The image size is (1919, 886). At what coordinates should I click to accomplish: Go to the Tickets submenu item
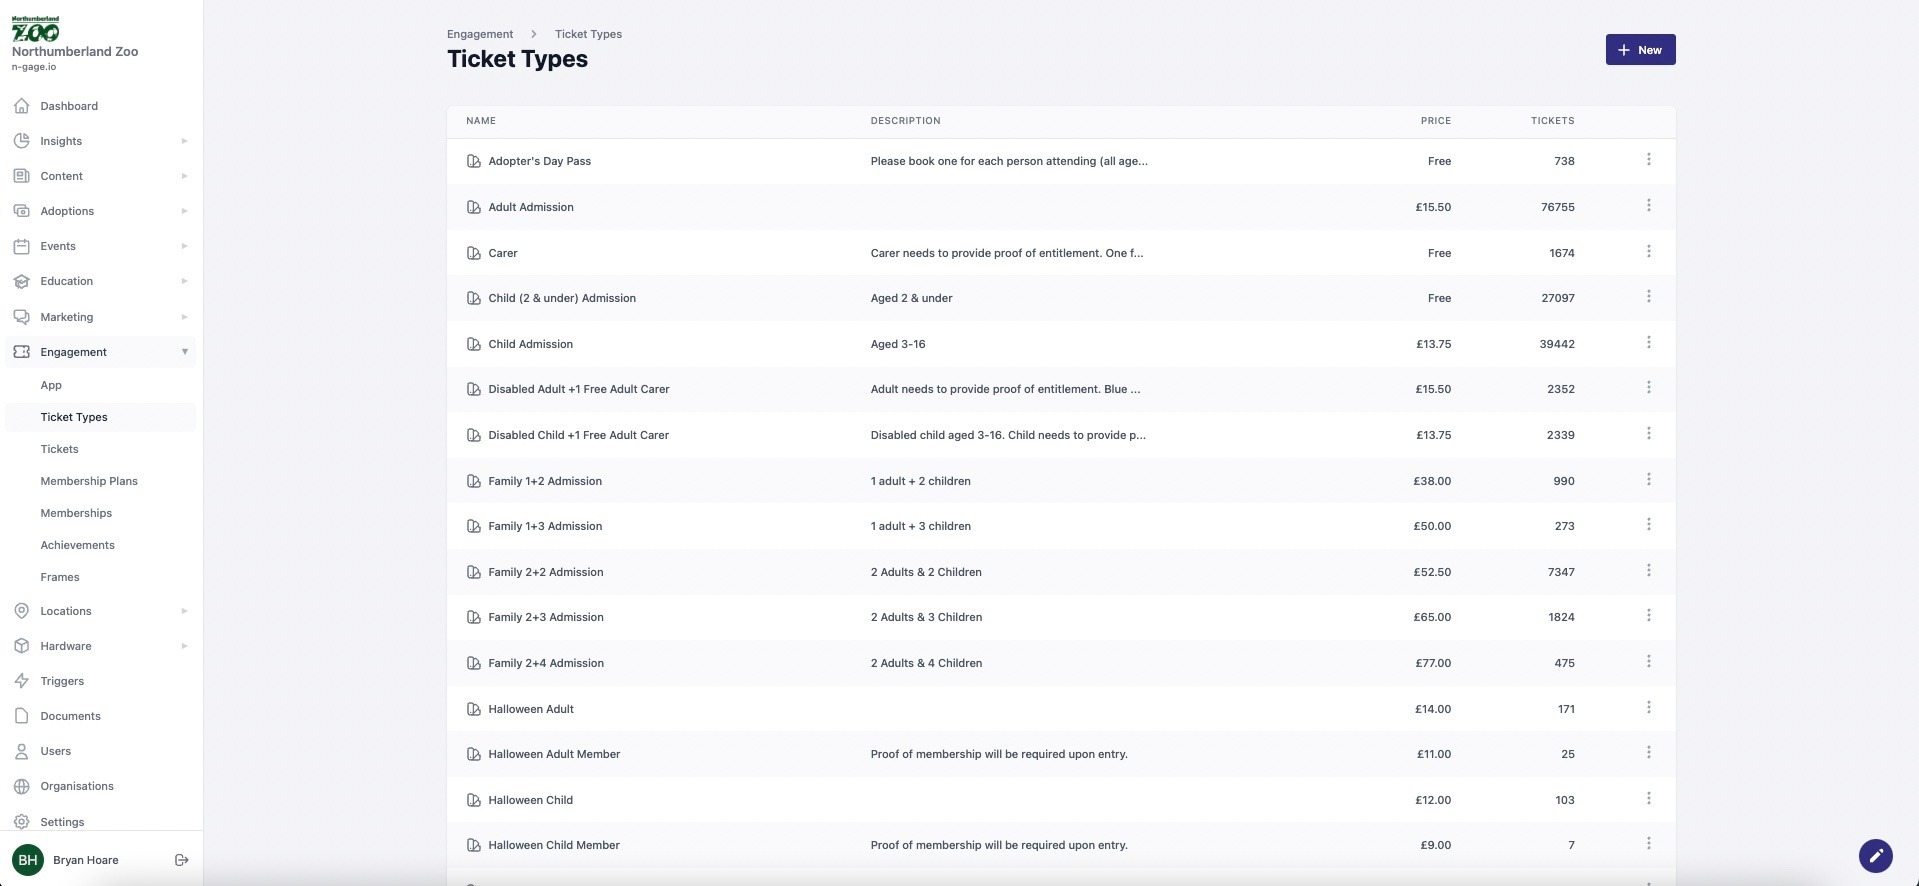pos(59,449)
